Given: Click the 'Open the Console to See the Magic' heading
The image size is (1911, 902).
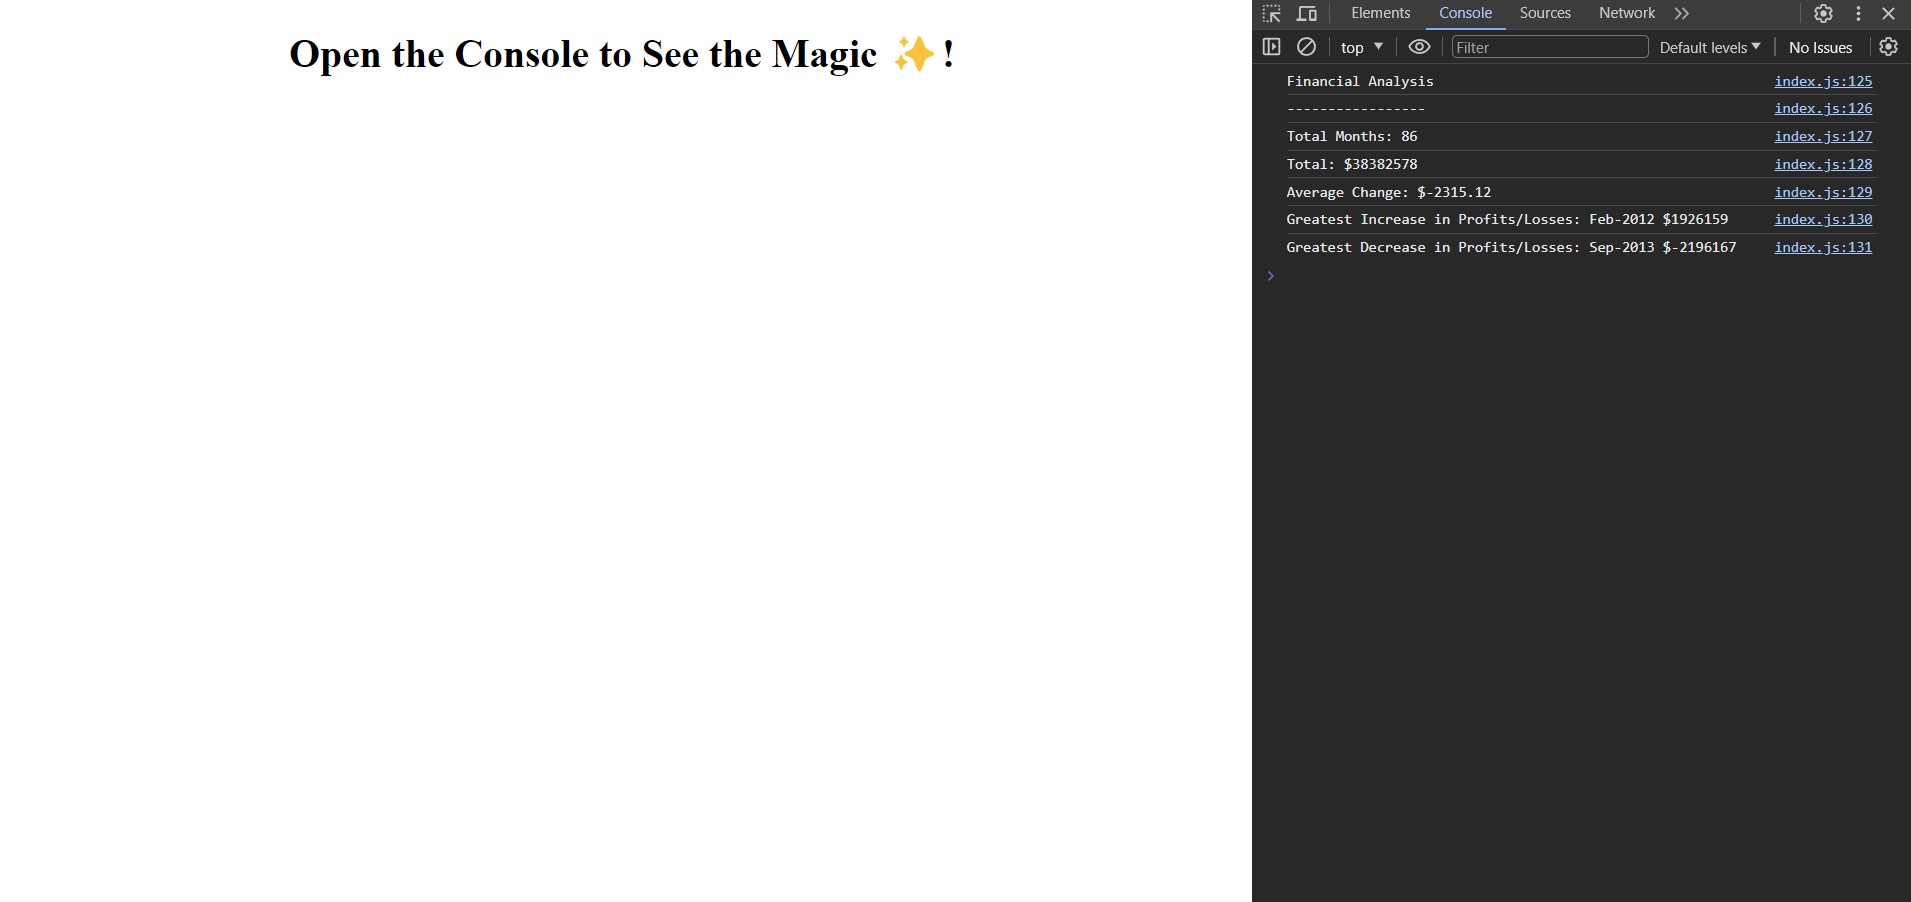Looking at the screenshot, I should click(622, 54).
